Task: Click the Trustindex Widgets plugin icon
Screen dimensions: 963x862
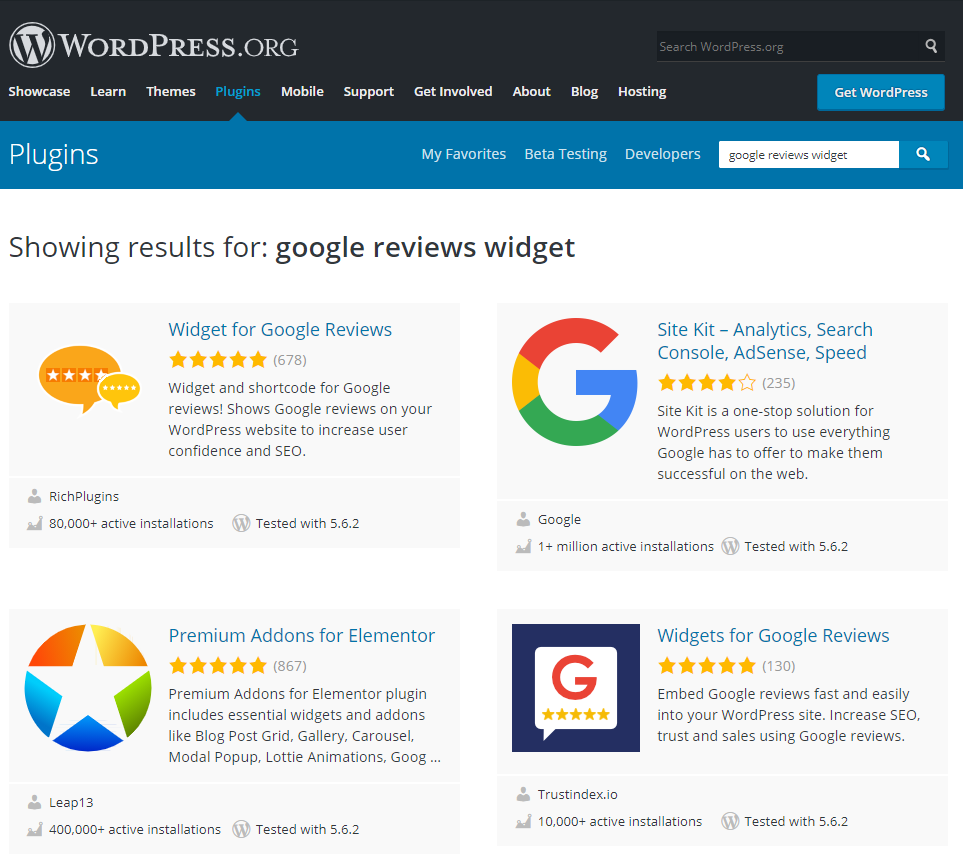Action: coord(575,687)
